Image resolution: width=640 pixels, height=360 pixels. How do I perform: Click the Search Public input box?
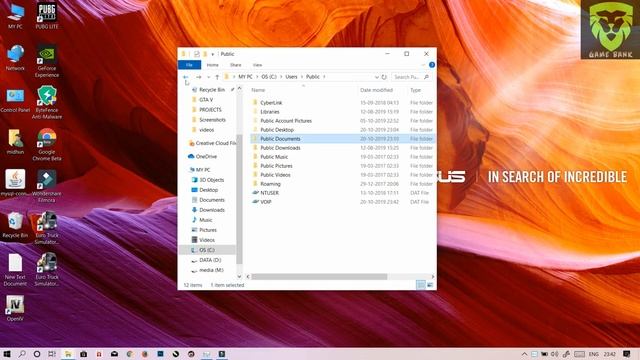(411, 77)
